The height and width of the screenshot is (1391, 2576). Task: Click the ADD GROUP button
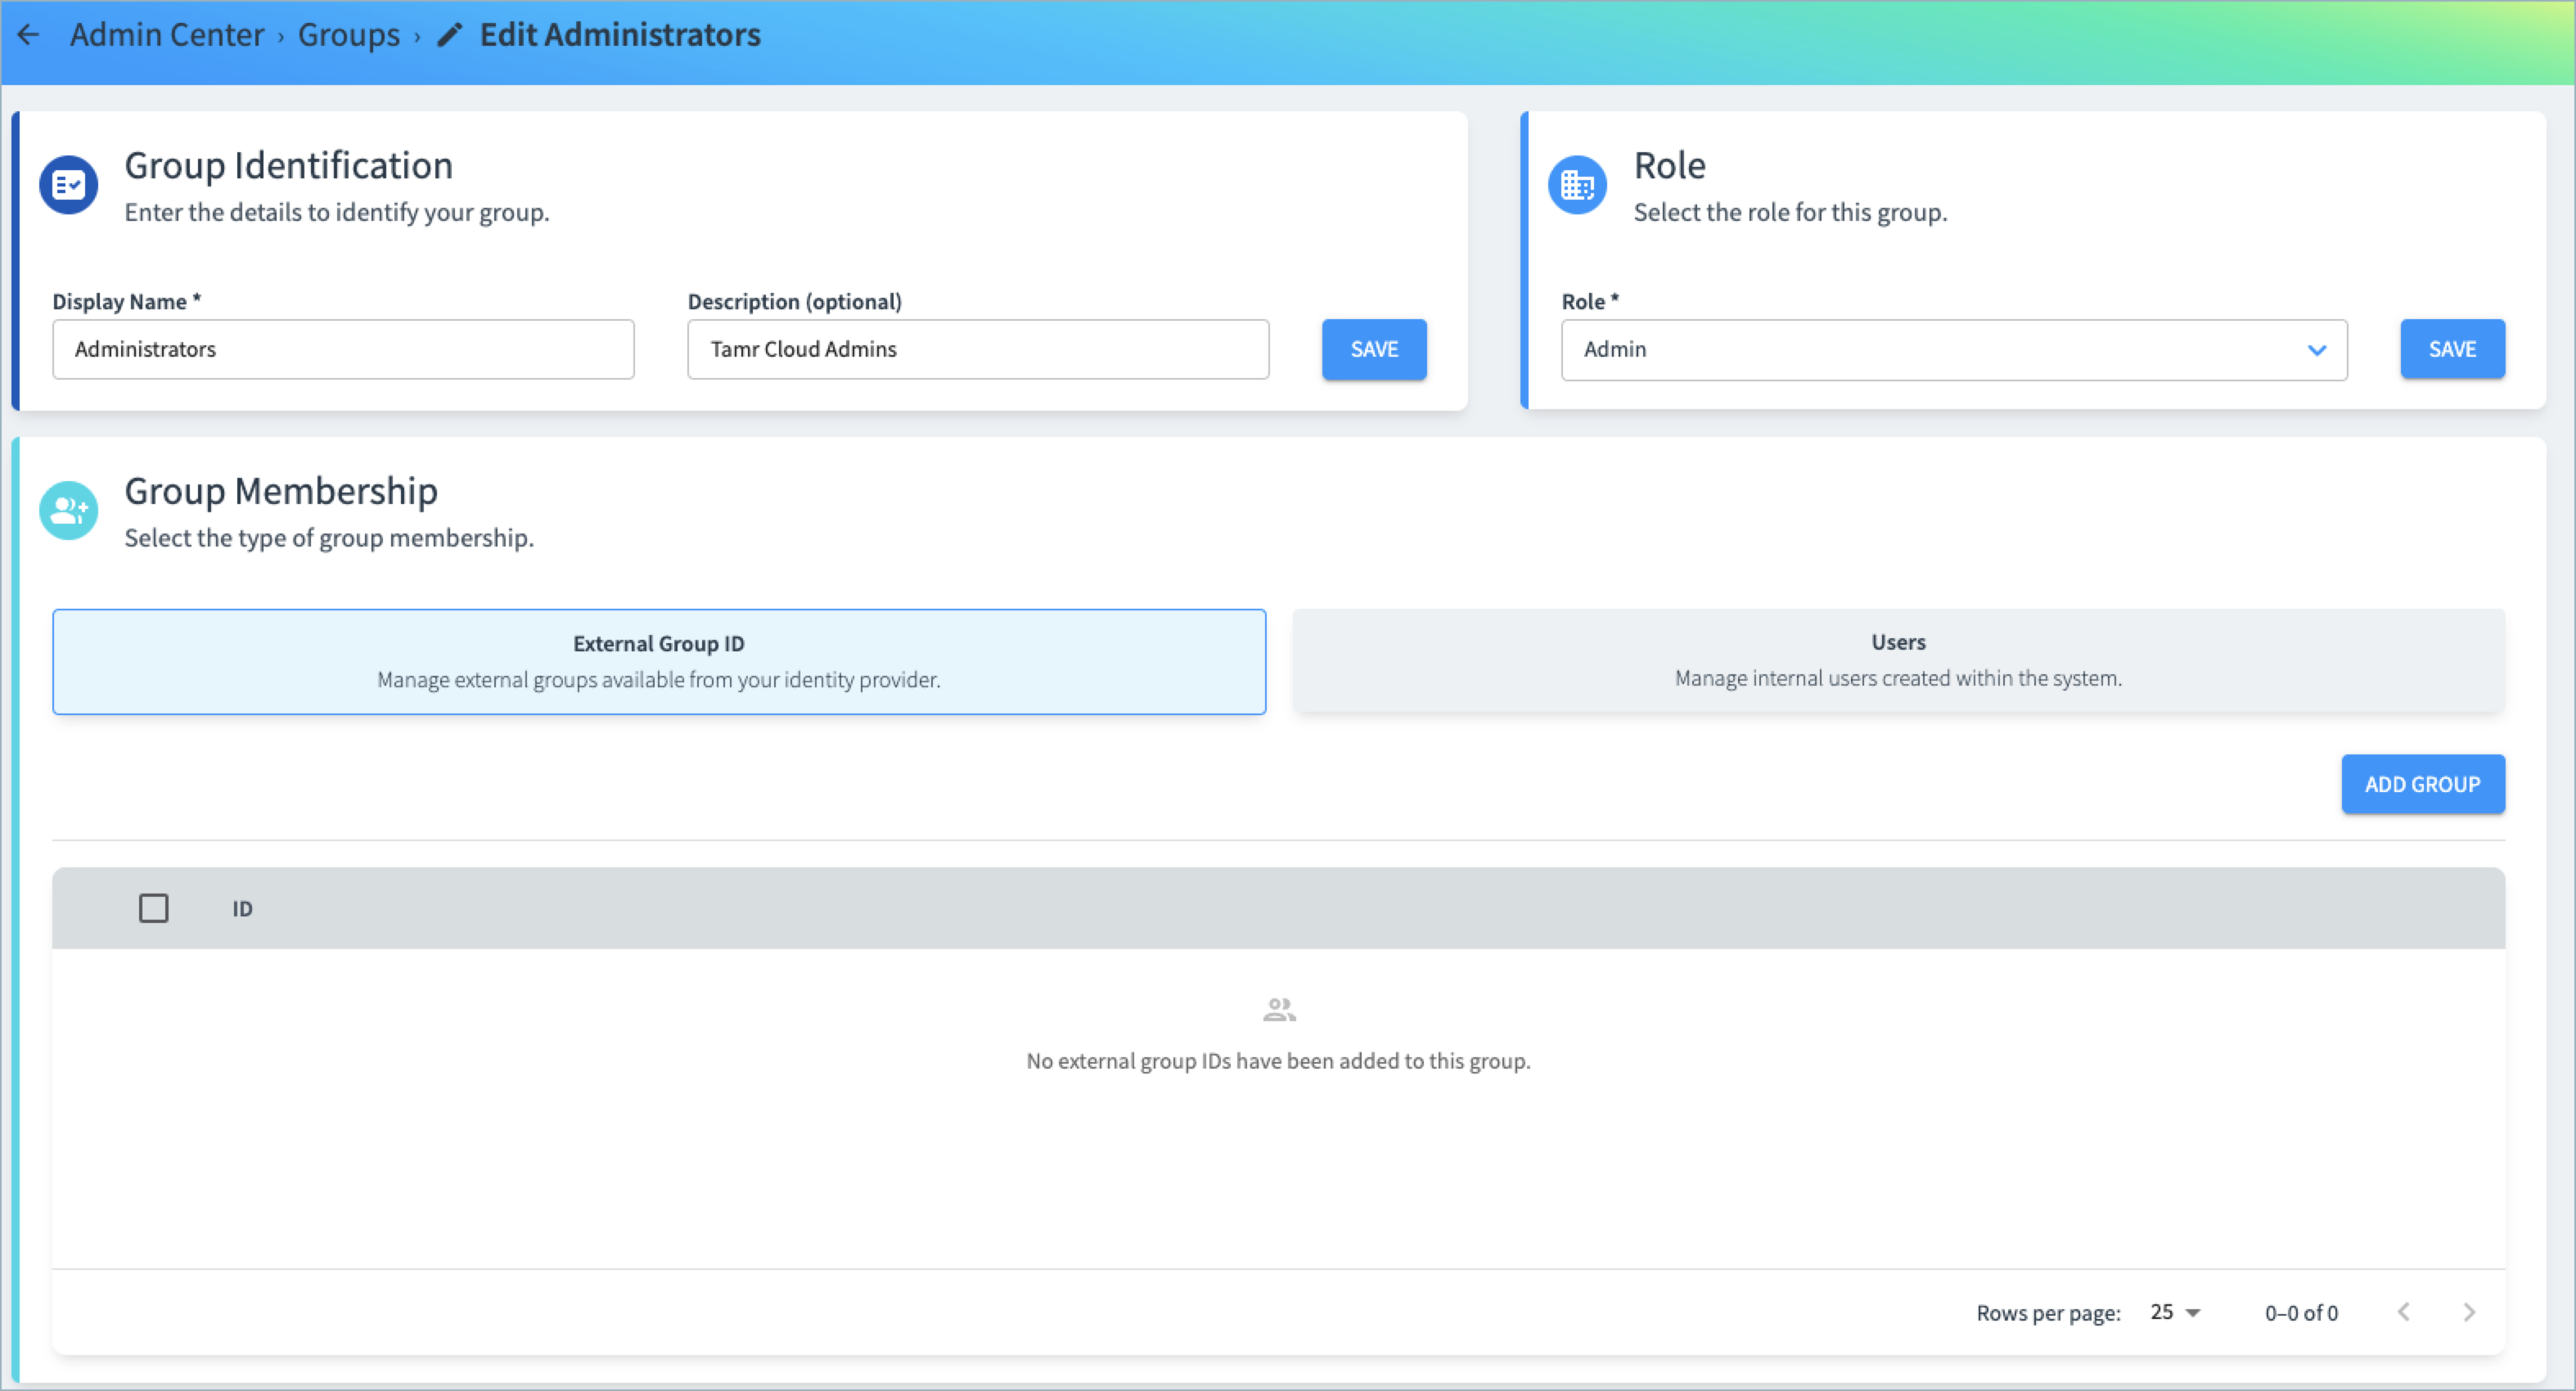[x=2422, y=784]
